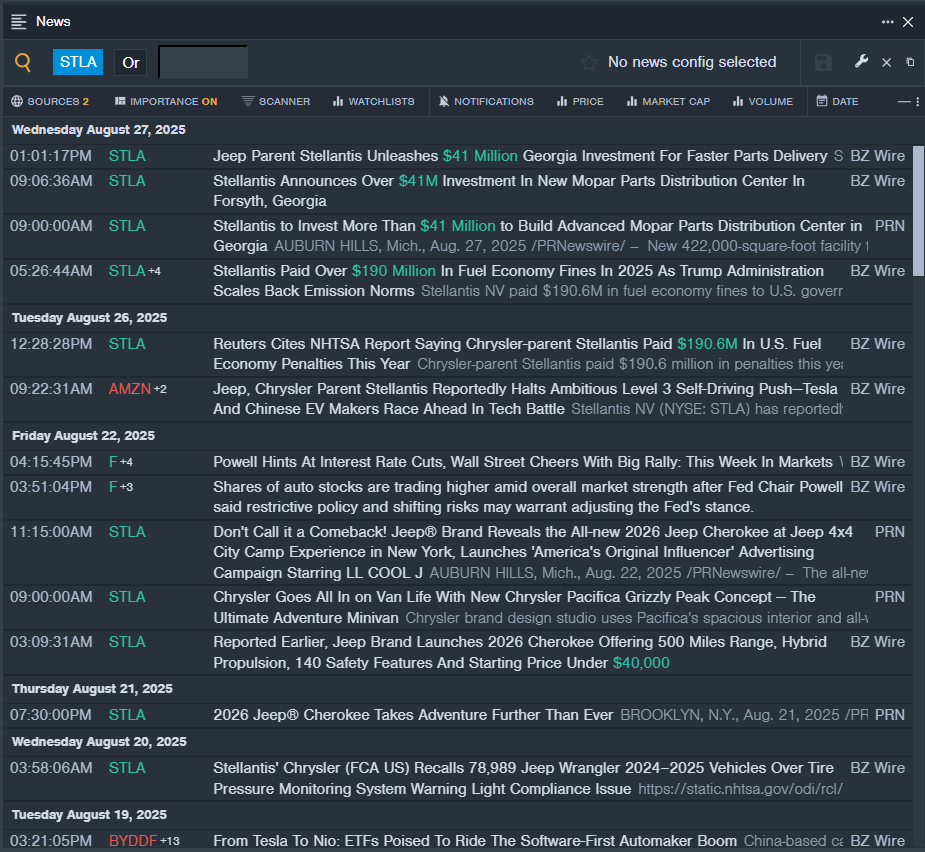Open the three-dot options menu
Screen dimensions: 925x852
887,22
